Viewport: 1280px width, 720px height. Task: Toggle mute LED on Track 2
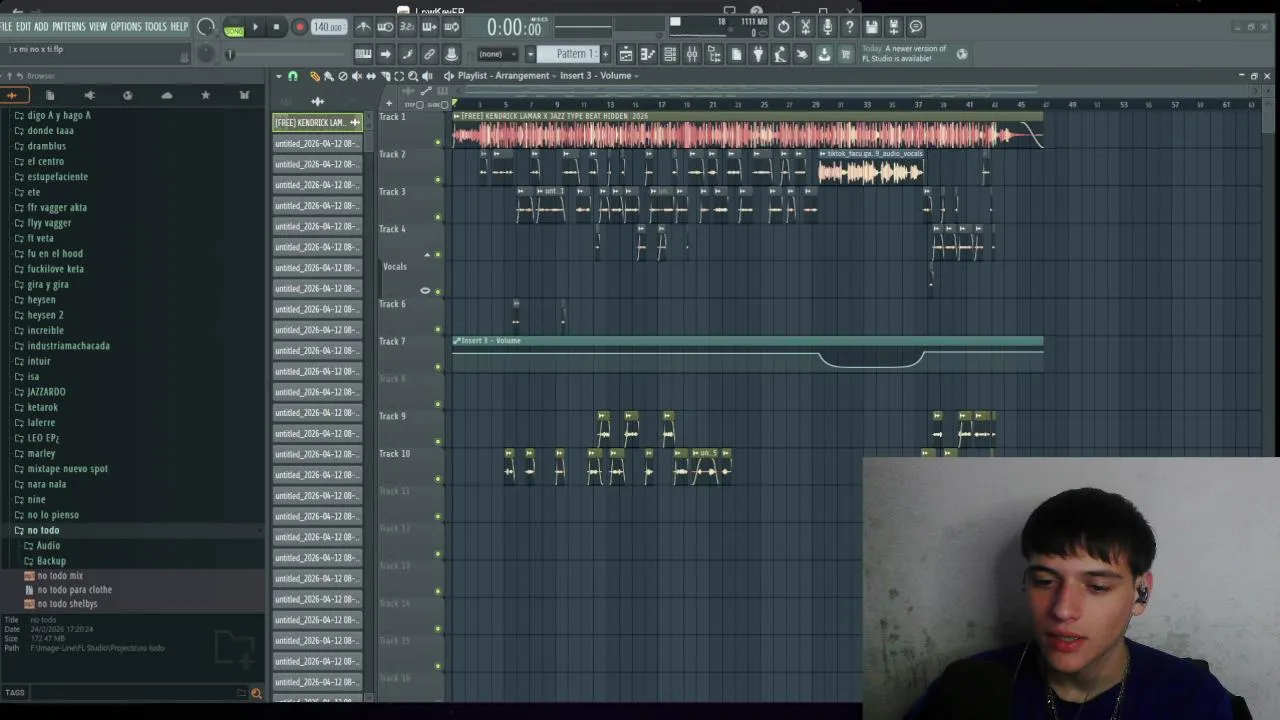pos(438,180)
